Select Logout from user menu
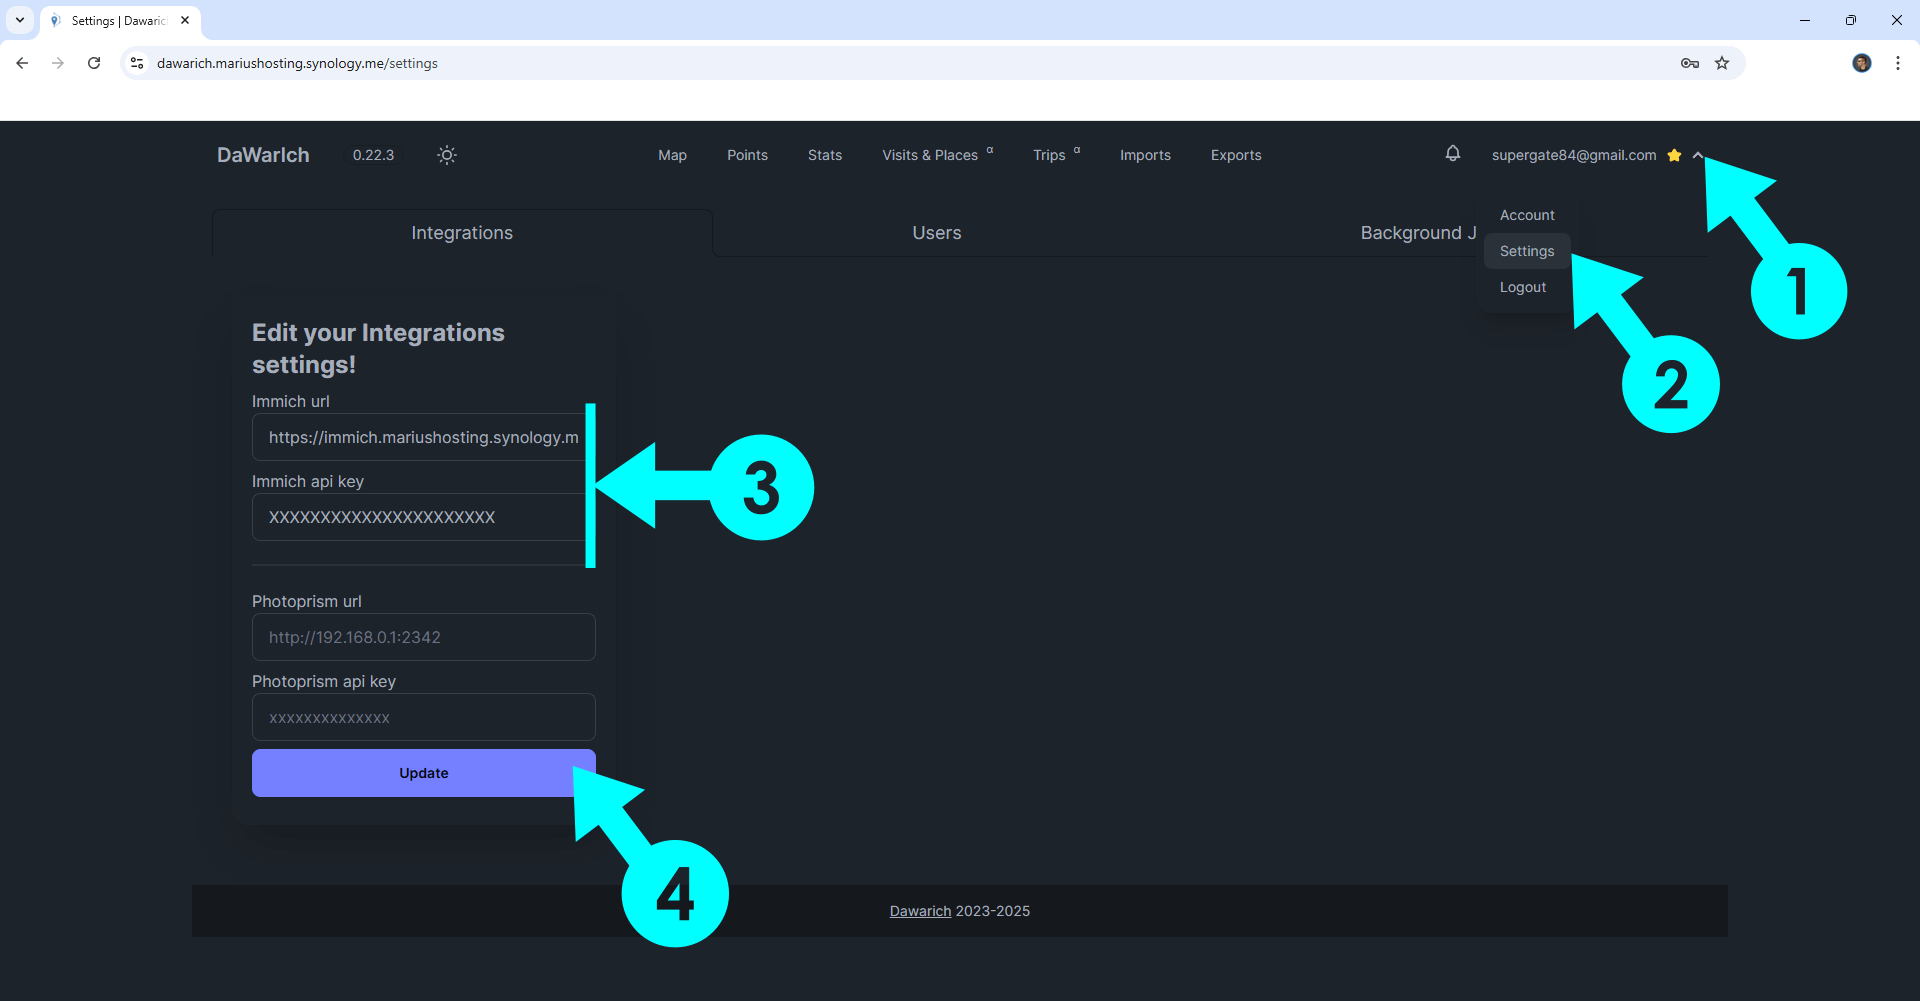This screenshot has height=1001, width=1920. point(1523,287)
